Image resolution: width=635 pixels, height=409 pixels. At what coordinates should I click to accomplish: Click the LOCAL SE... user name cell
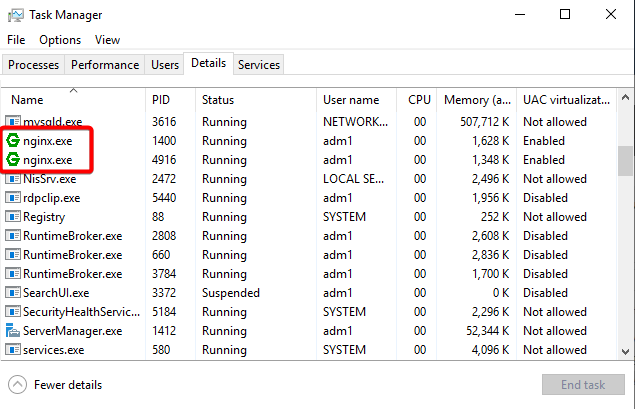point(353,179)
